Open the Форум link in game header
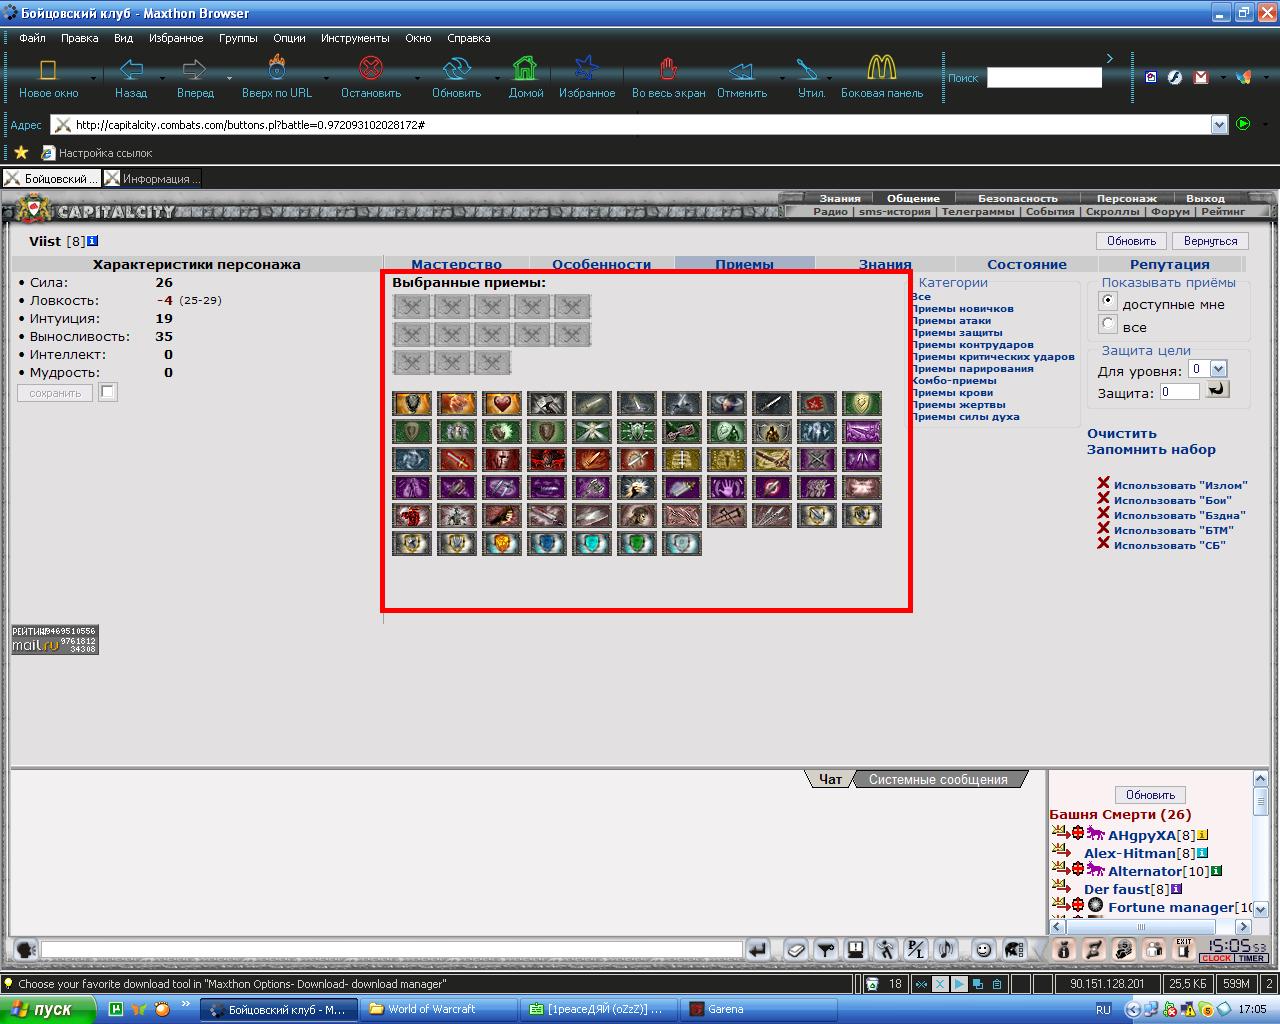The image size is (1280, 1024). 1170,211
